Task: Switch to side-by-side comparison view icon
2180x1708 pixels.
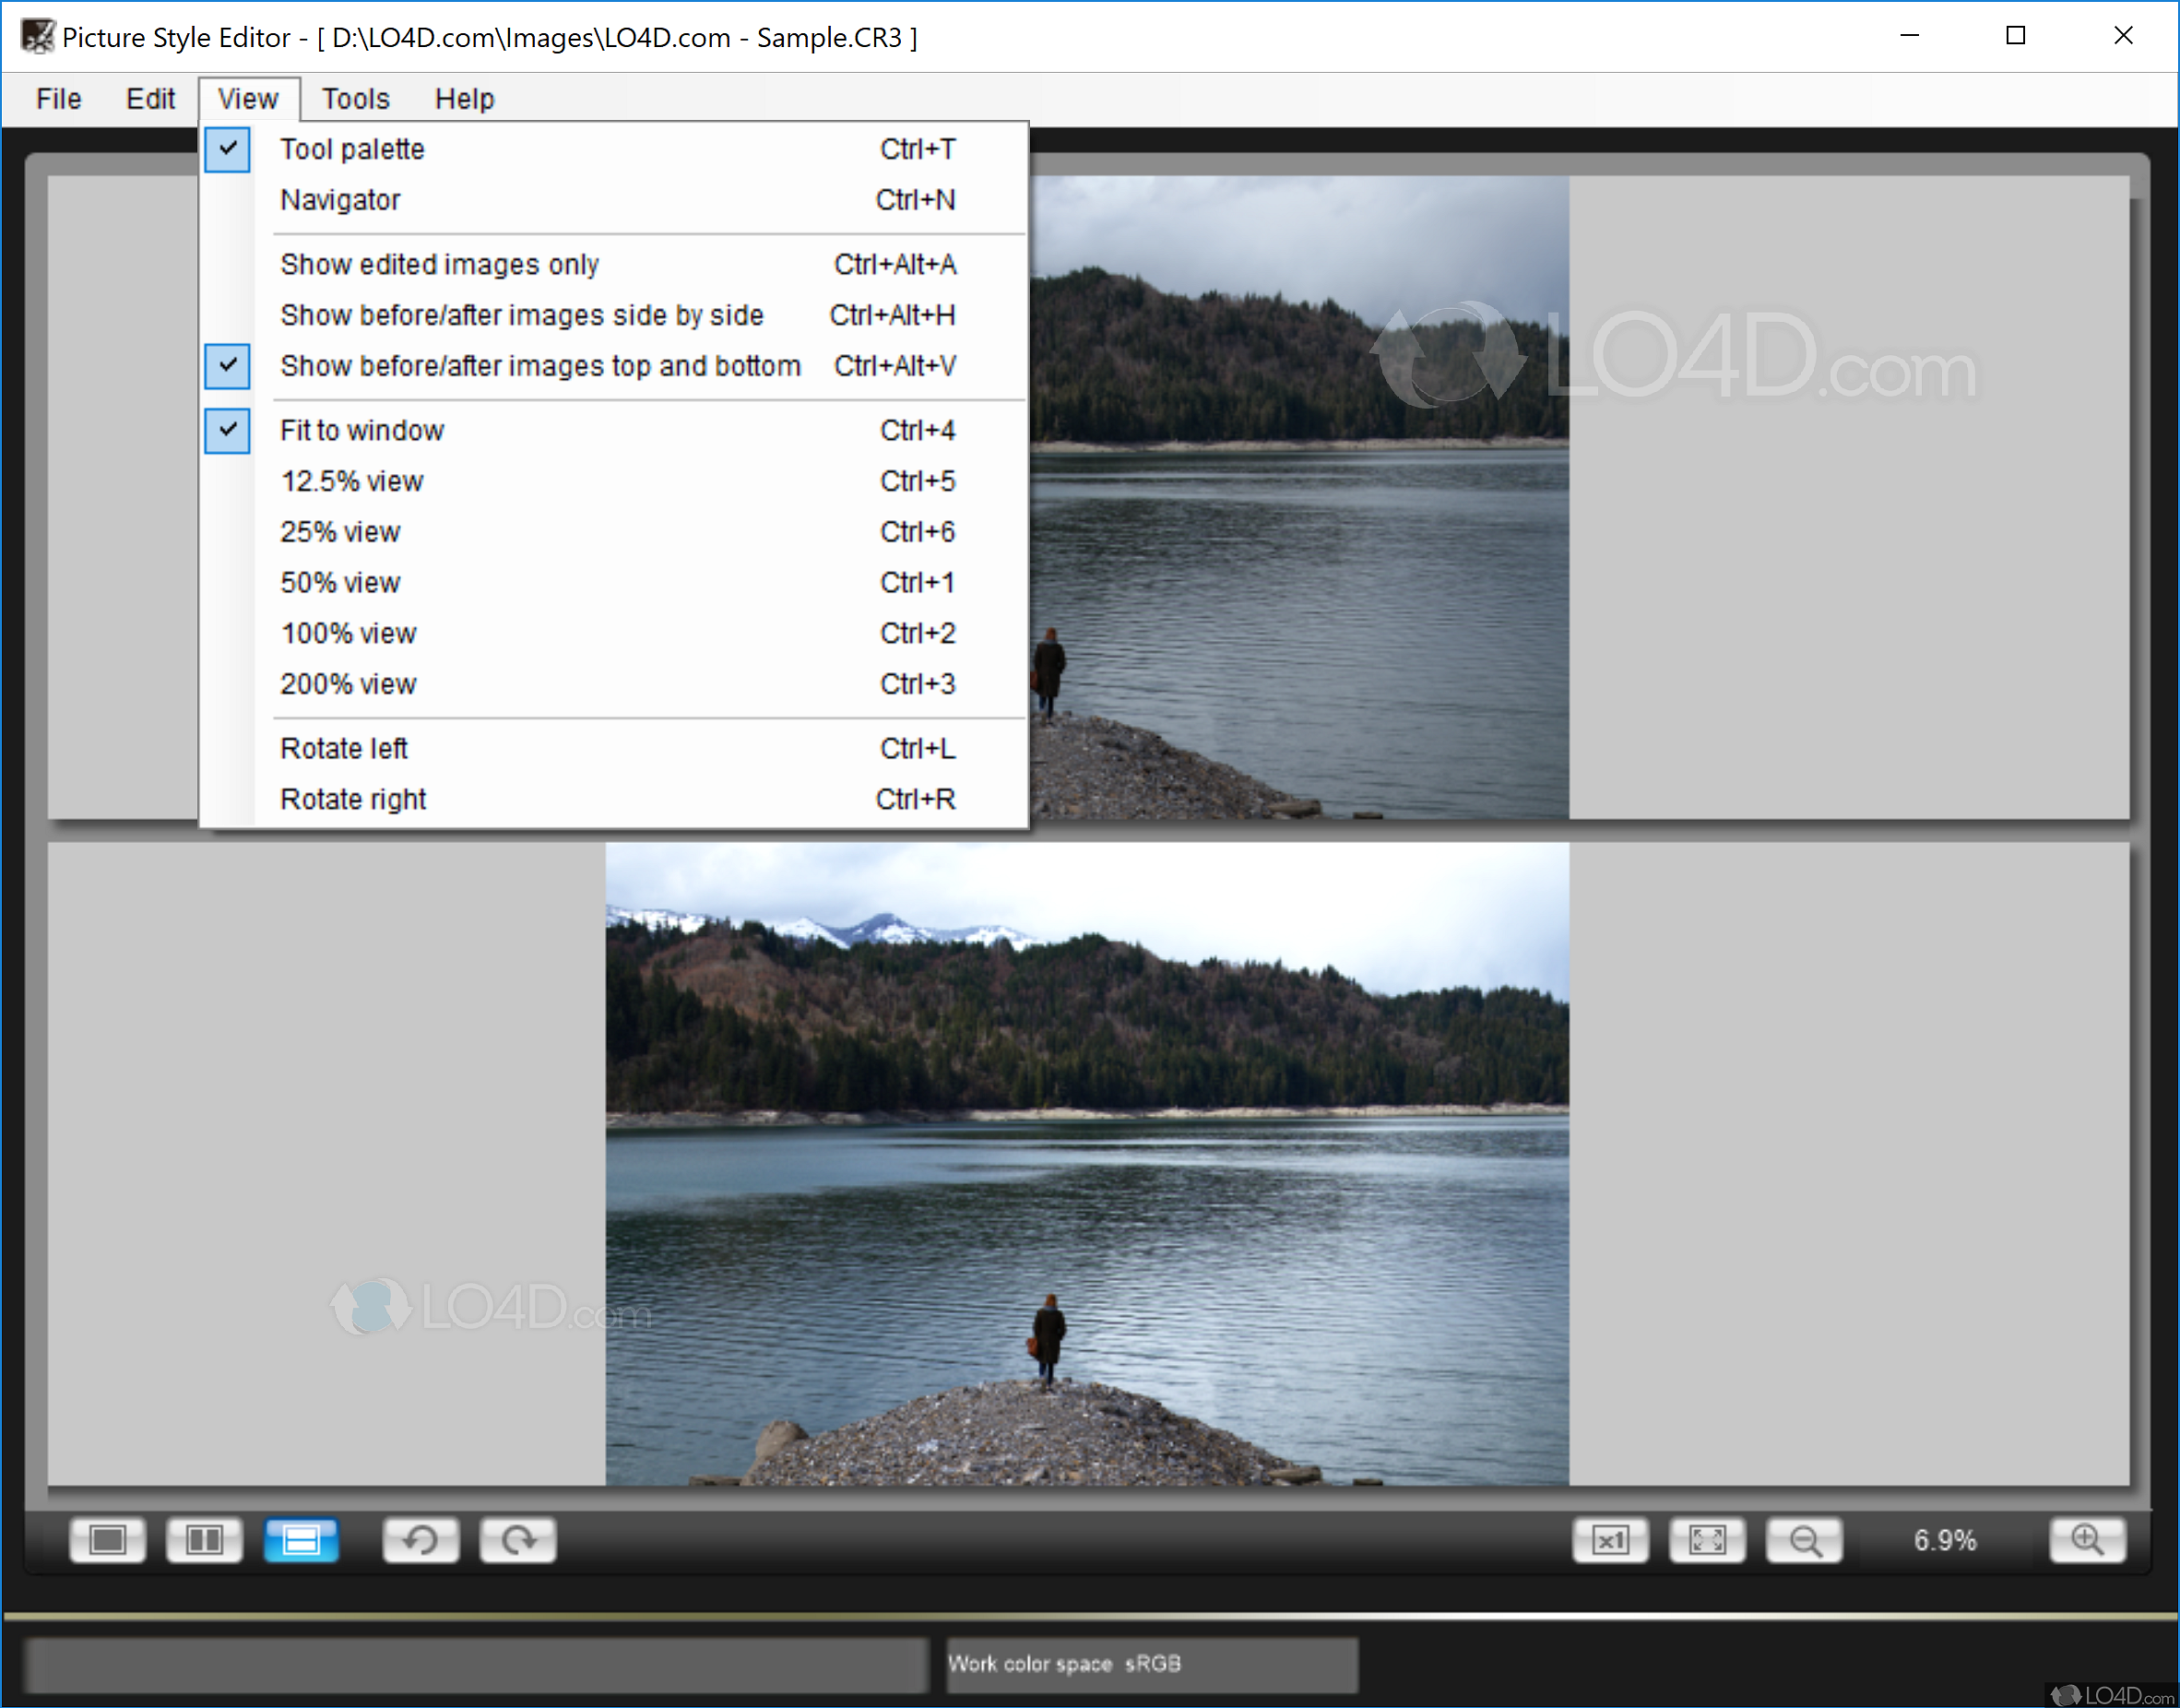Action: pyautogui.click(x=204, y=1540)
